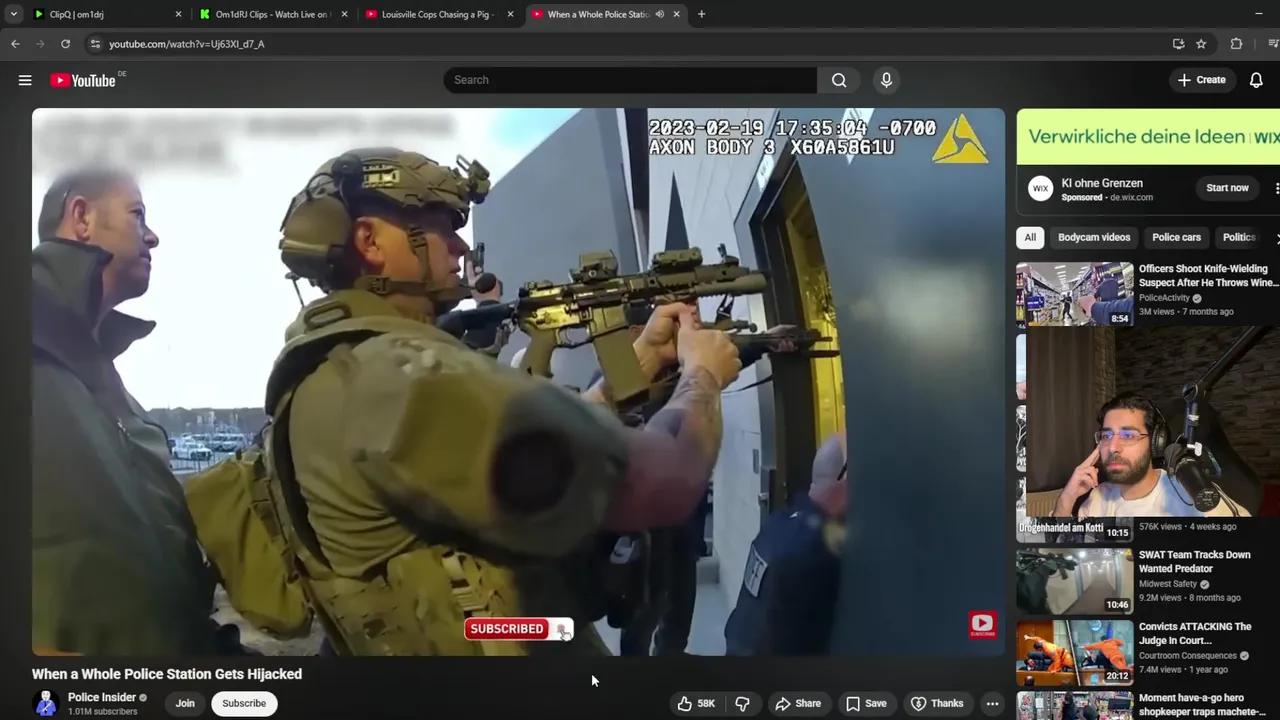Click the search magnifier icon

click(x=838, y=80)
